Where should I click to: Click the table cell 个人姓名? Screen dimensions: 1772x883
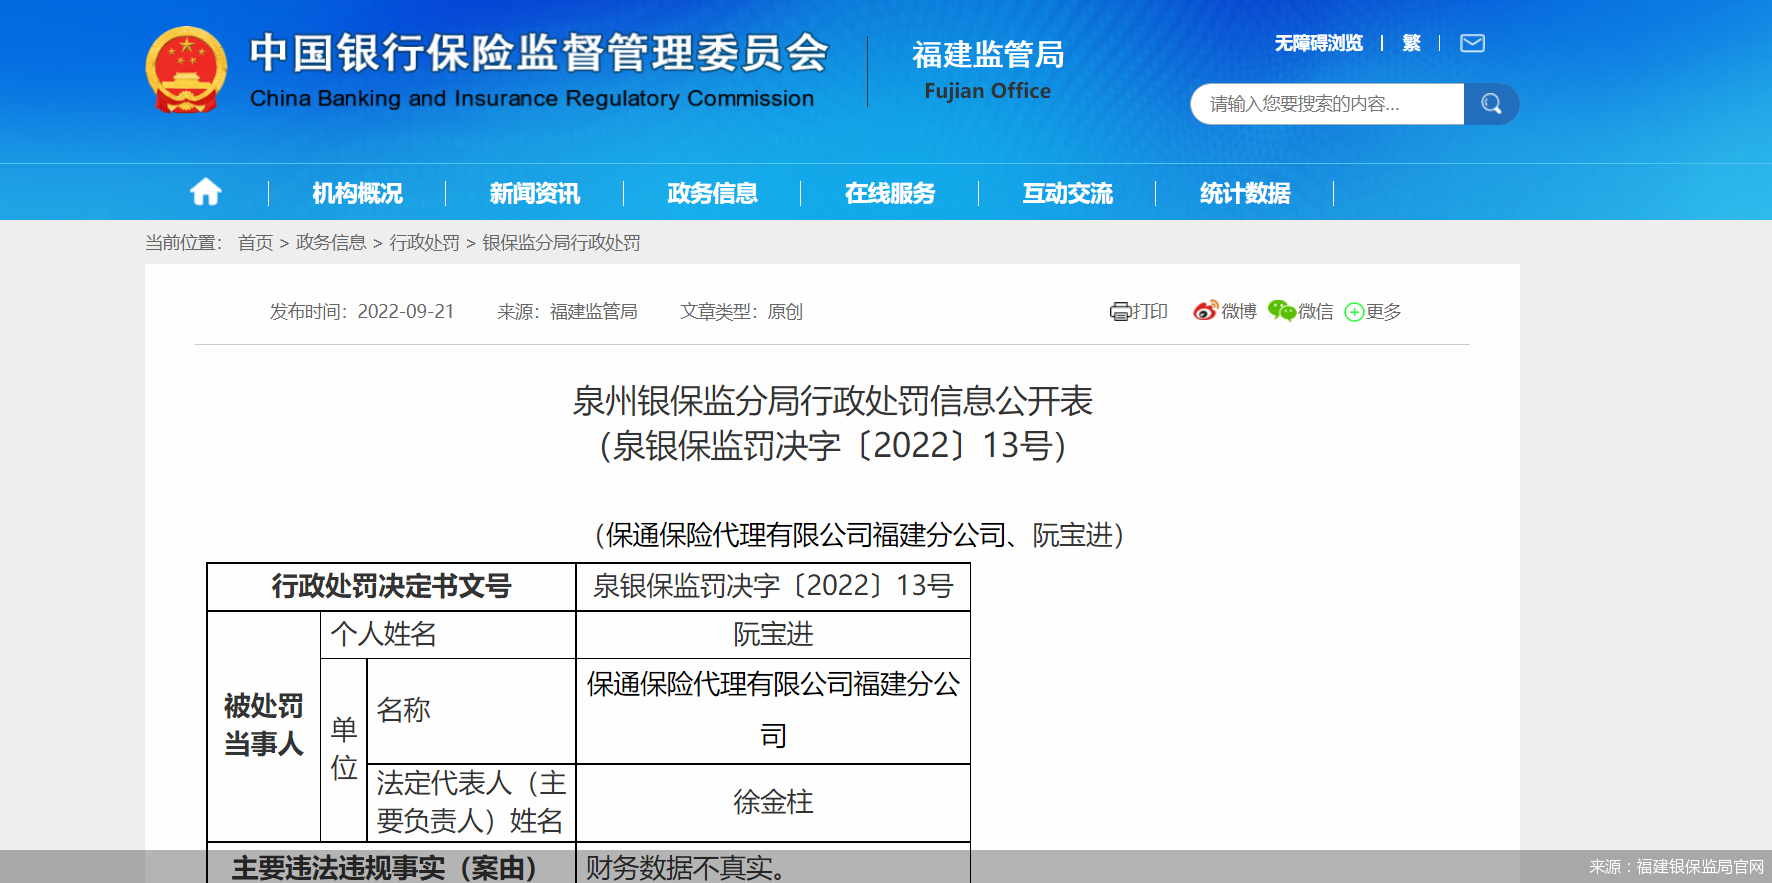coord(448,634)
